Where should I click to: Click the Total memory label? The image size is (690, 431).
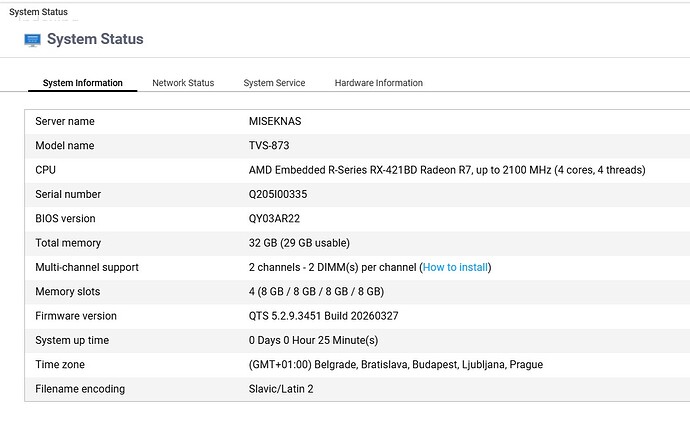68,243
